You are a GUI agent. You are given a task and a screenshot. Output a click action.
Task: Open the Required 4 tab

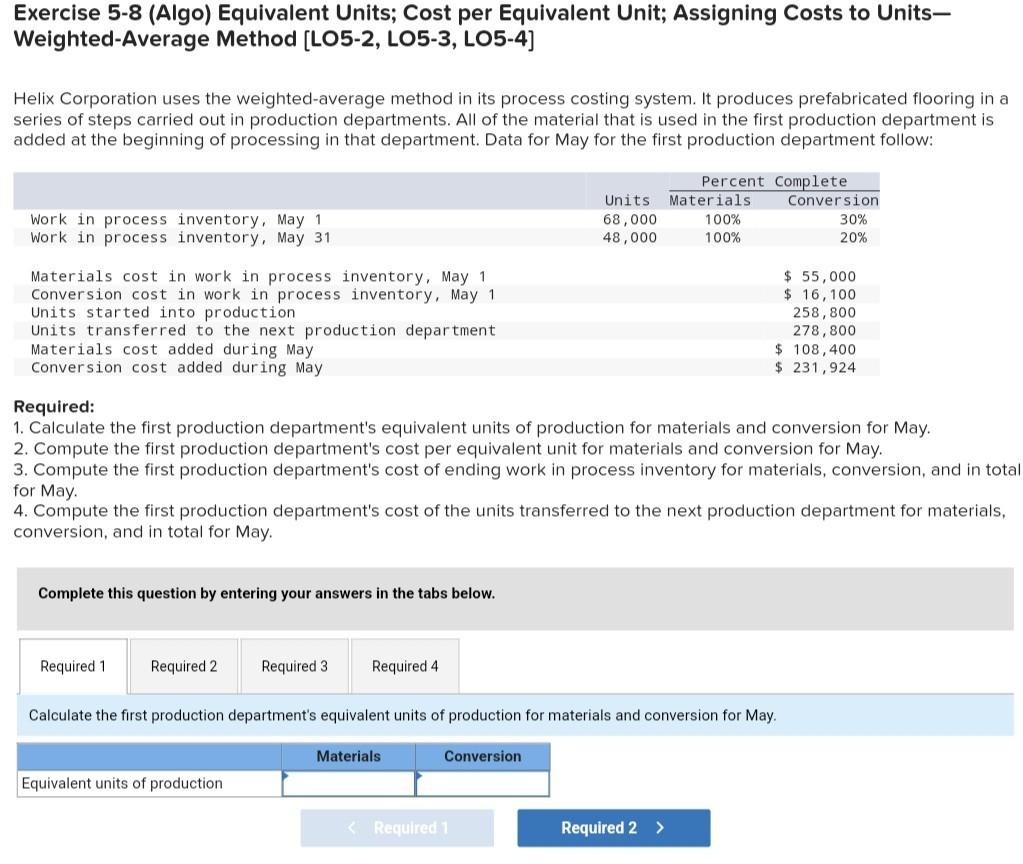coord(405,666)
